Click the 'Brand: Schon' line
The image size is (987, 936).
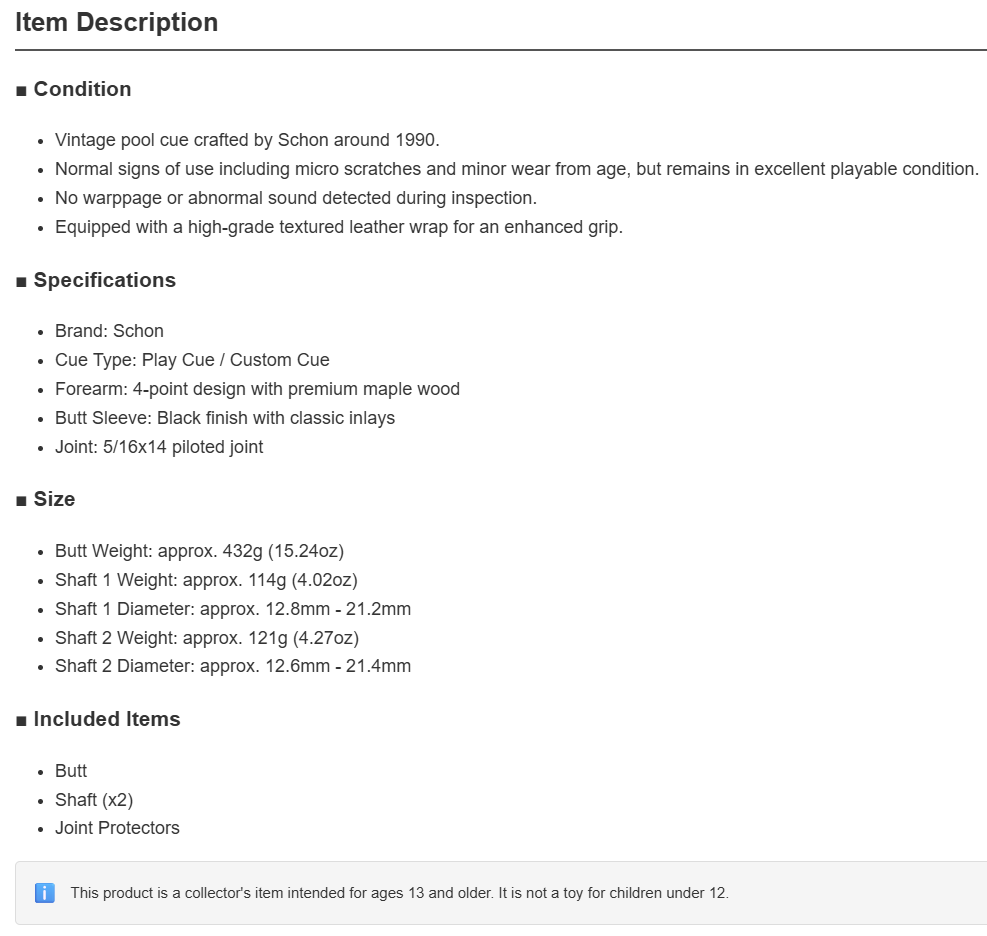point(109,331)
